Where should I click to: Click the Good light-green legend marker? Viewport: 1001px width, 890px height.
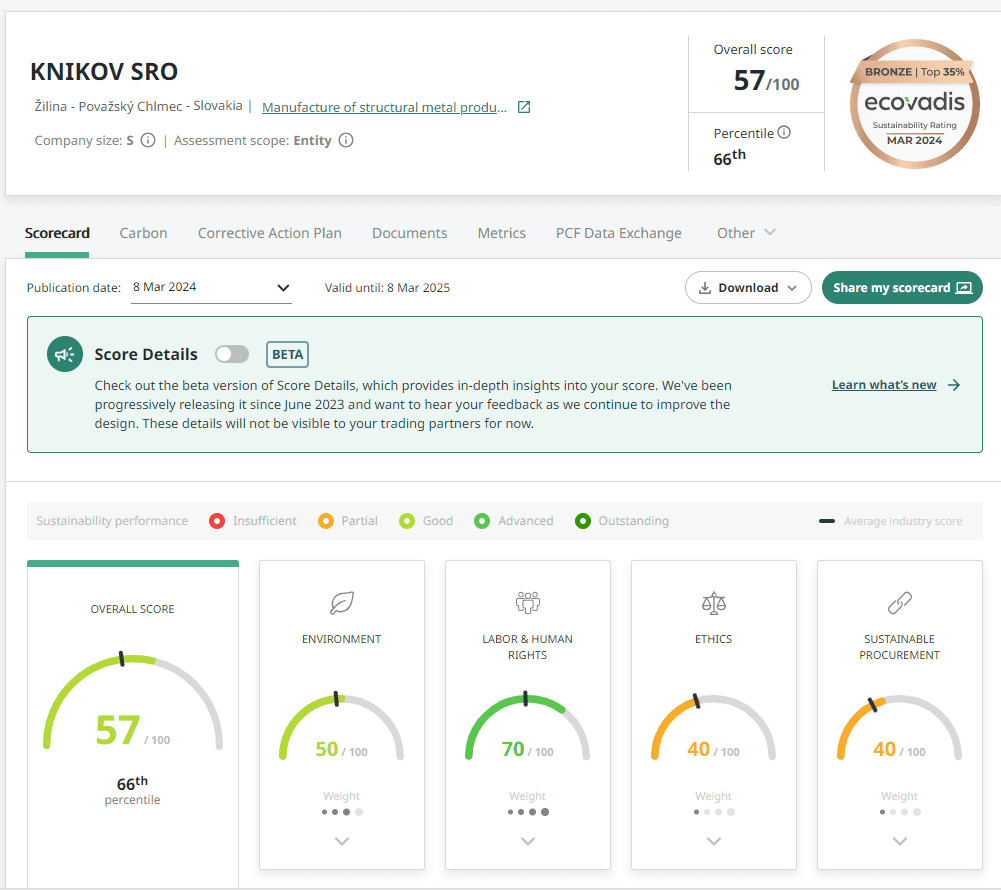(x=407, y=521)
